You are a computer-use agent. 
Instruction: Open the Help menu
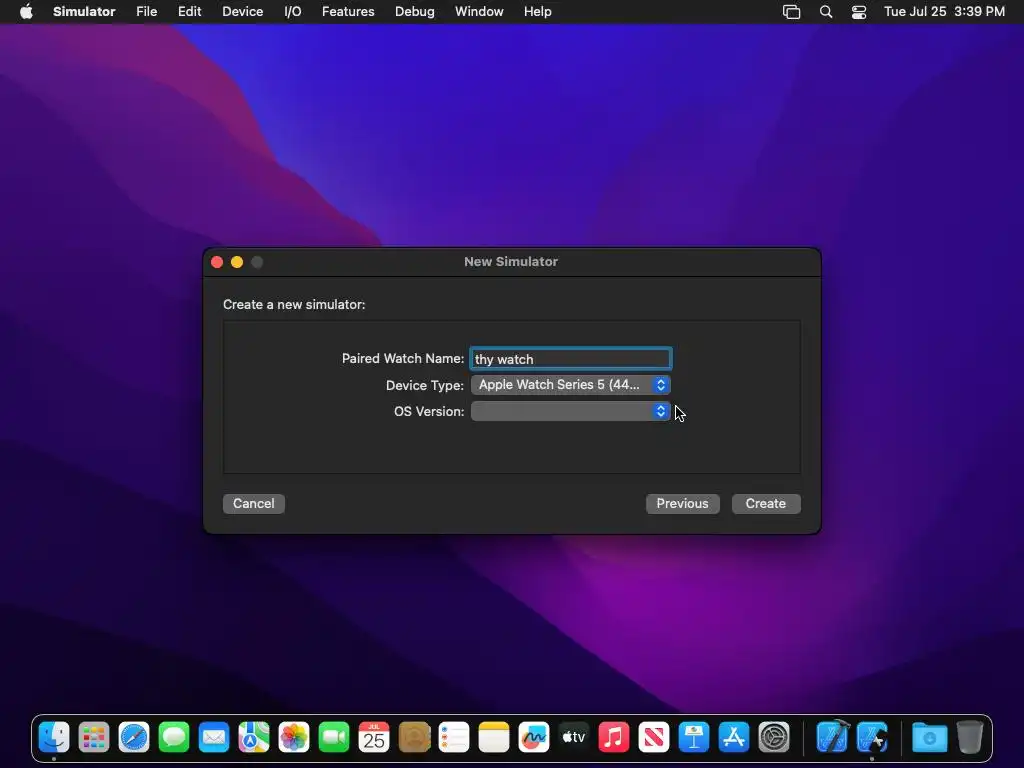click(537, 12)
